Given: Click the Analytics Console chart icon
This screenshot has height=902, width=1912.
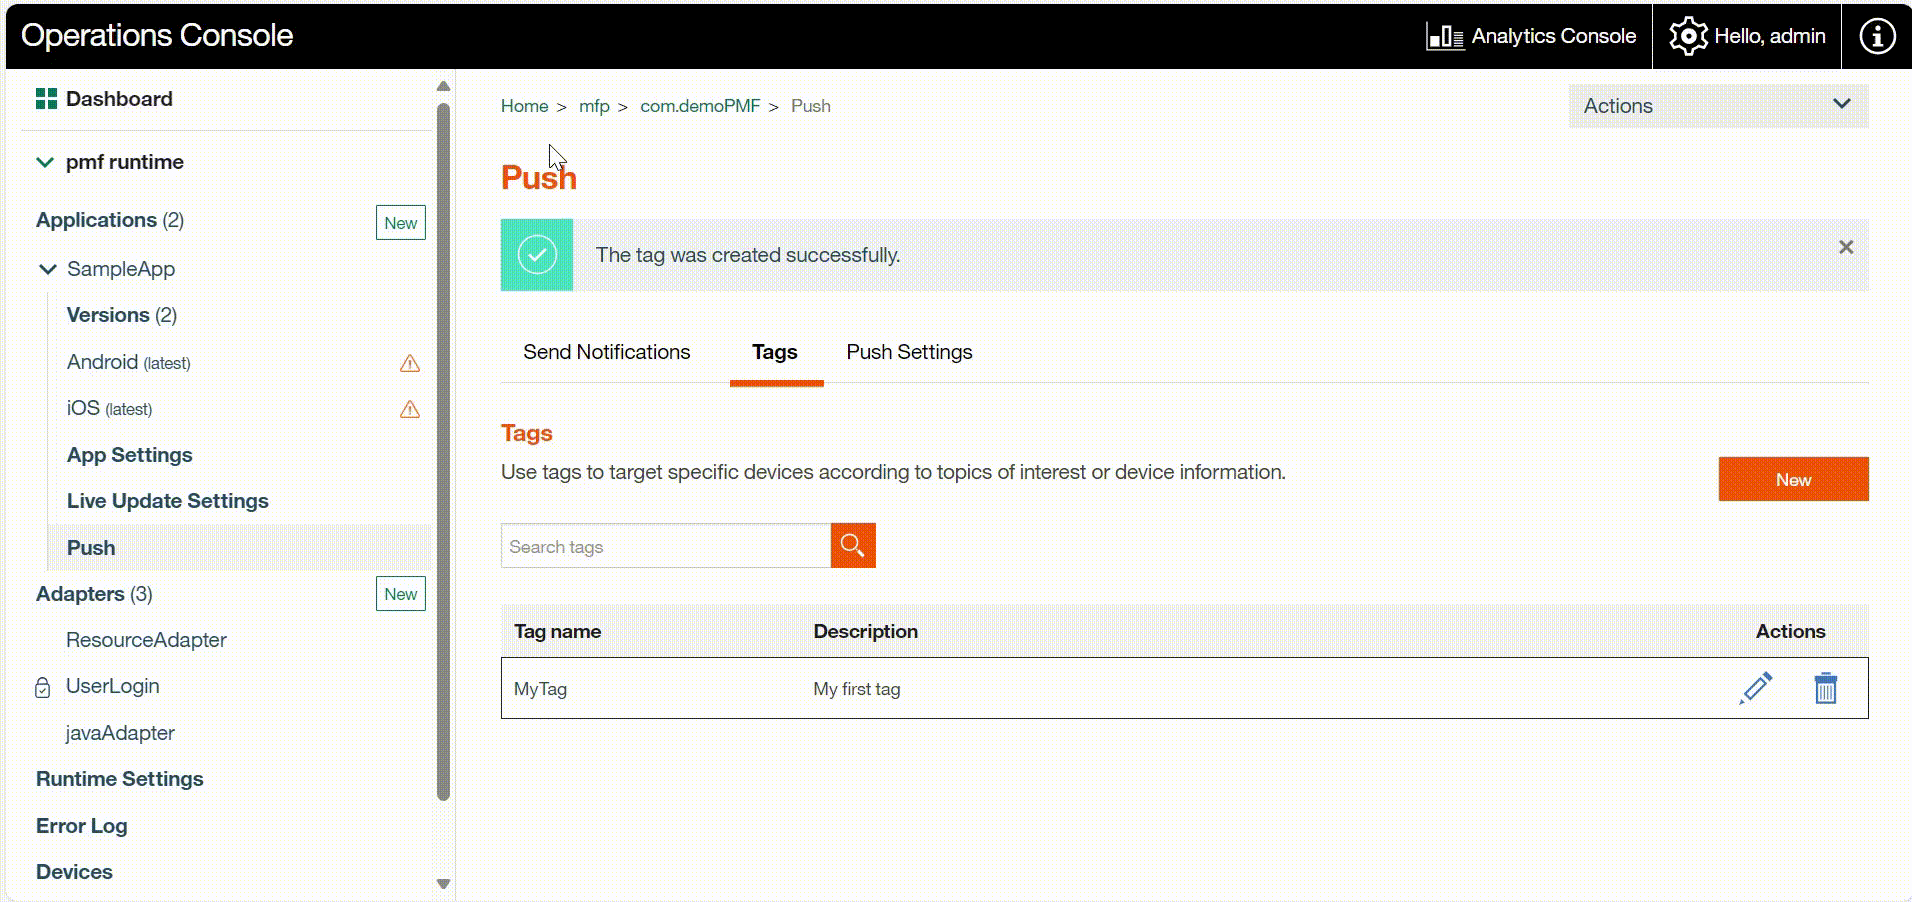Looking at the screenshot, I should (1445, 36).
